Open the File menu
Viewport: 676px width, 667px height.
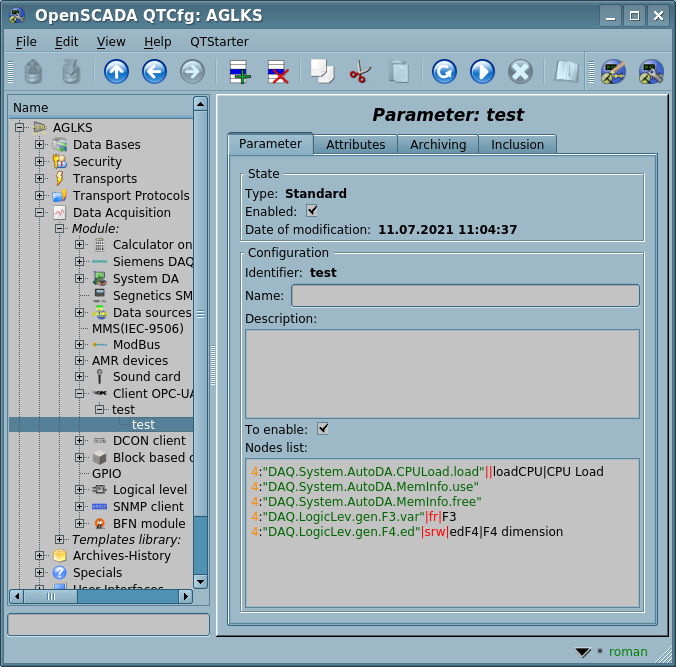coord(26,41)
